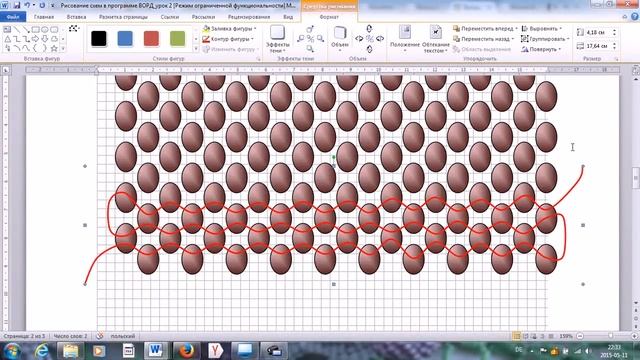Select the straight line shape
The height and width of the screenshot is (360, 640).
click(x=17, y=29)
